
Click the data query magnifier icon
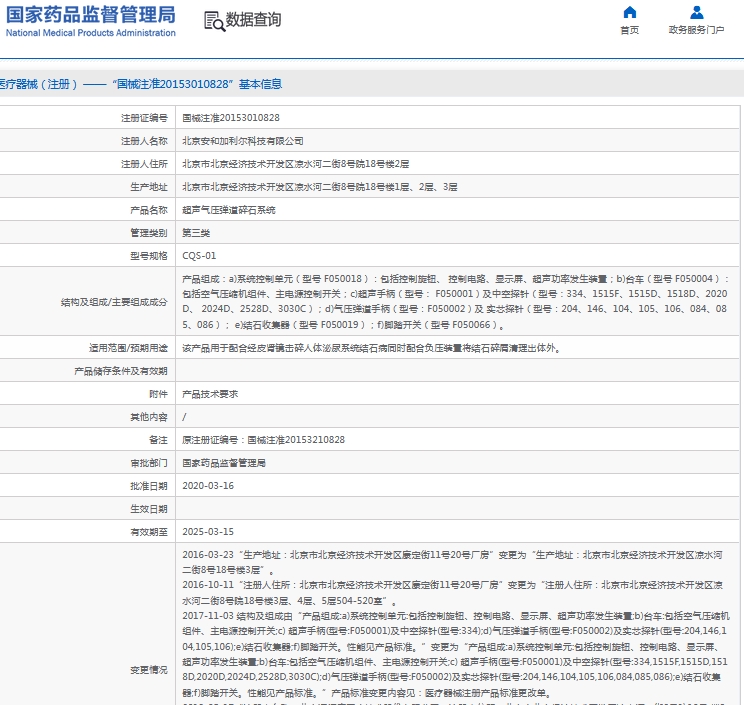click(x=214, y=21)
